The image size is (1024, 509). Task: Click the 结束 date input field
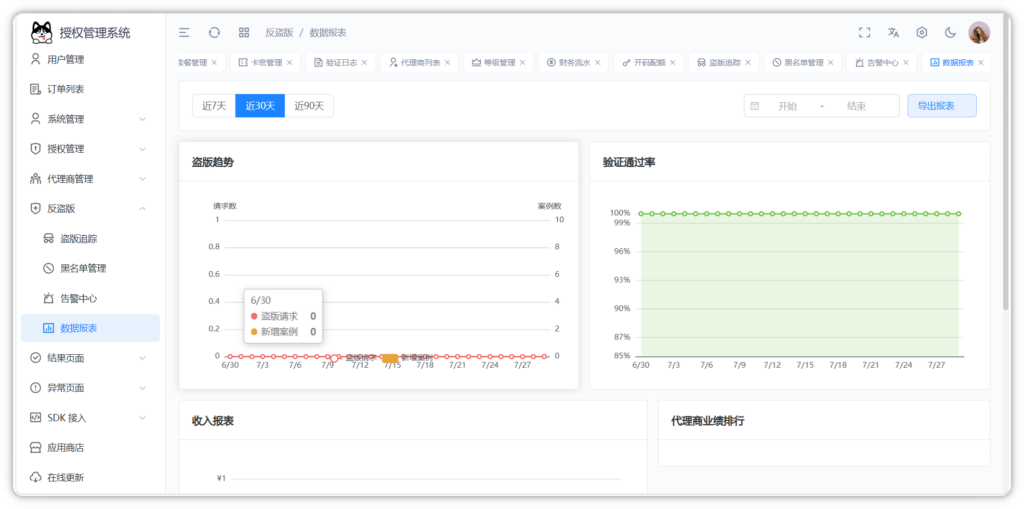[x=856, y=106]
